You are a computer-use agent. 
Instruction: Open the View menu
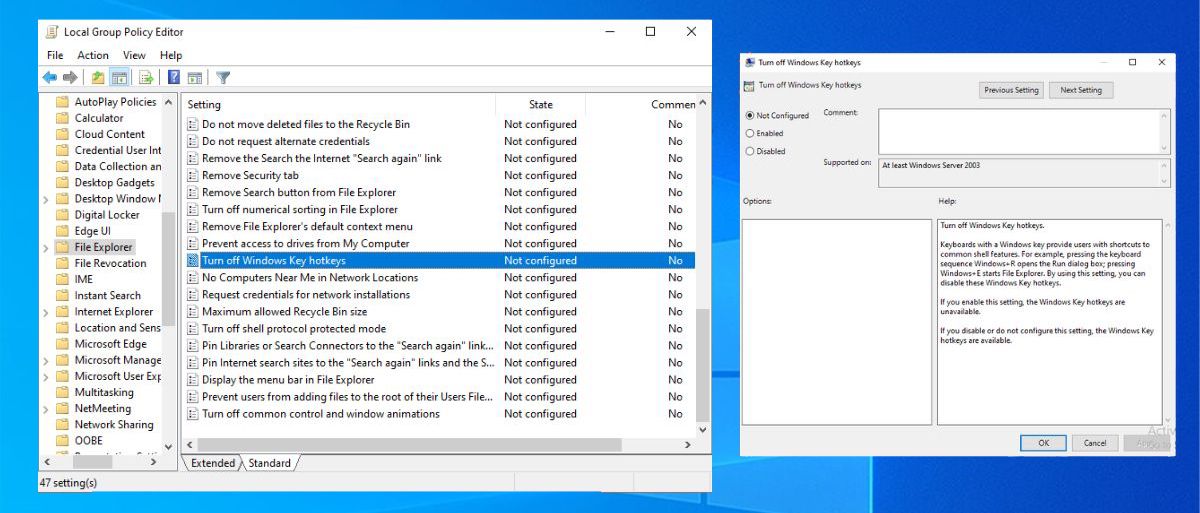click(x=134, y=55)
